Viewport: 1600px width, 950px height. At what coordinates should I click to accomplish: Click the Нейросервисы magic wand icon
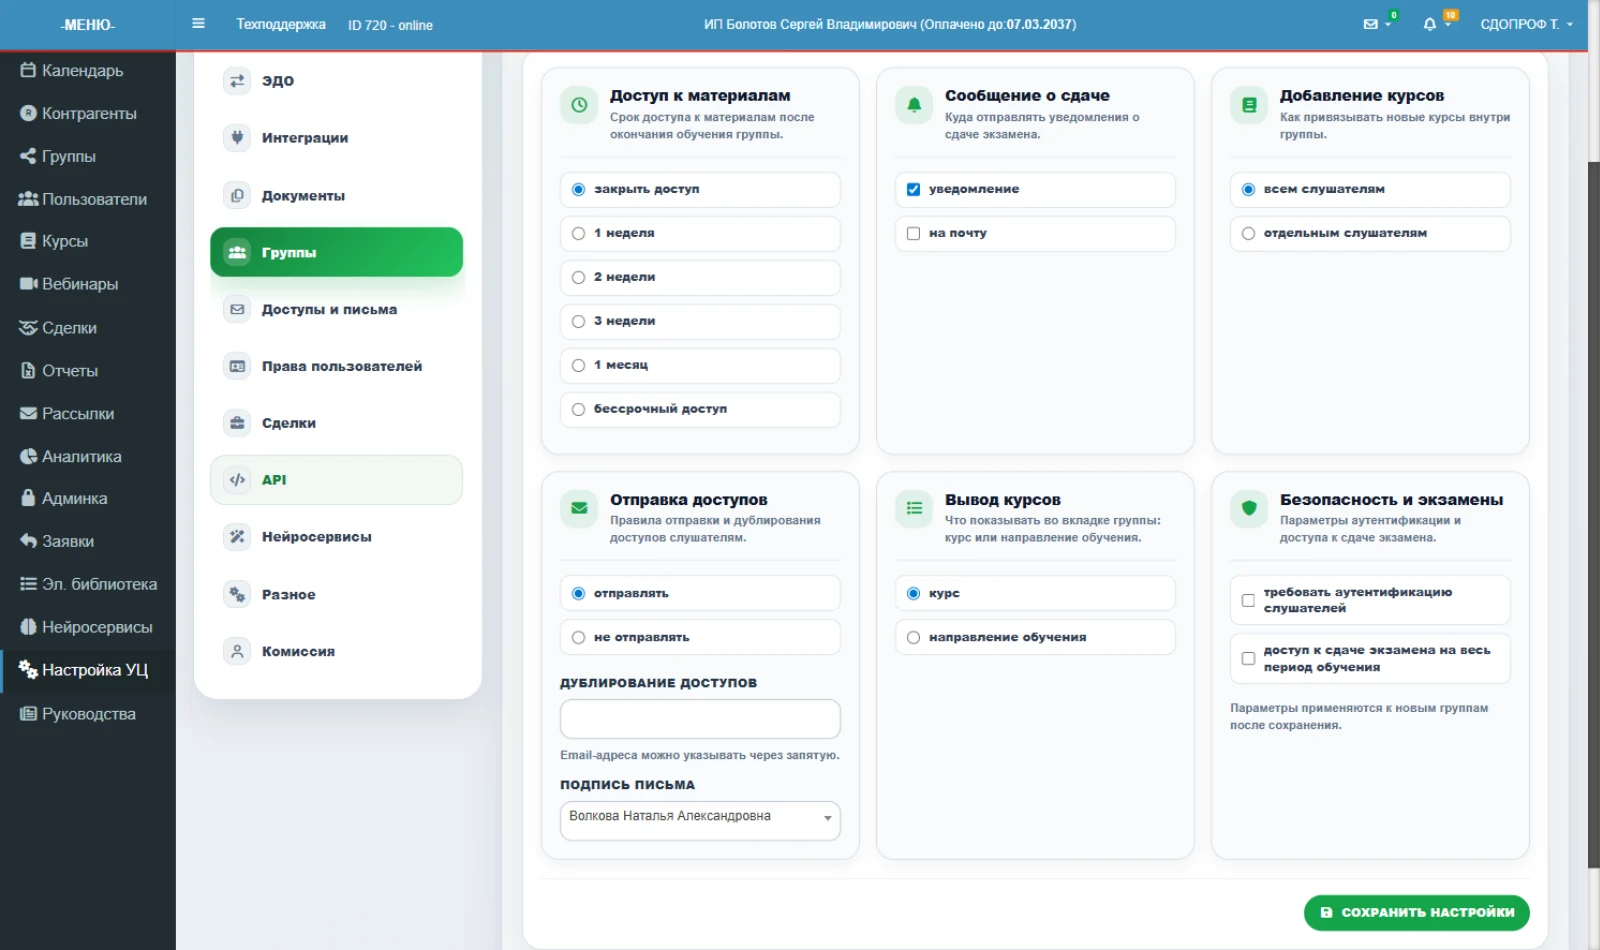click(x=237, y=537)
